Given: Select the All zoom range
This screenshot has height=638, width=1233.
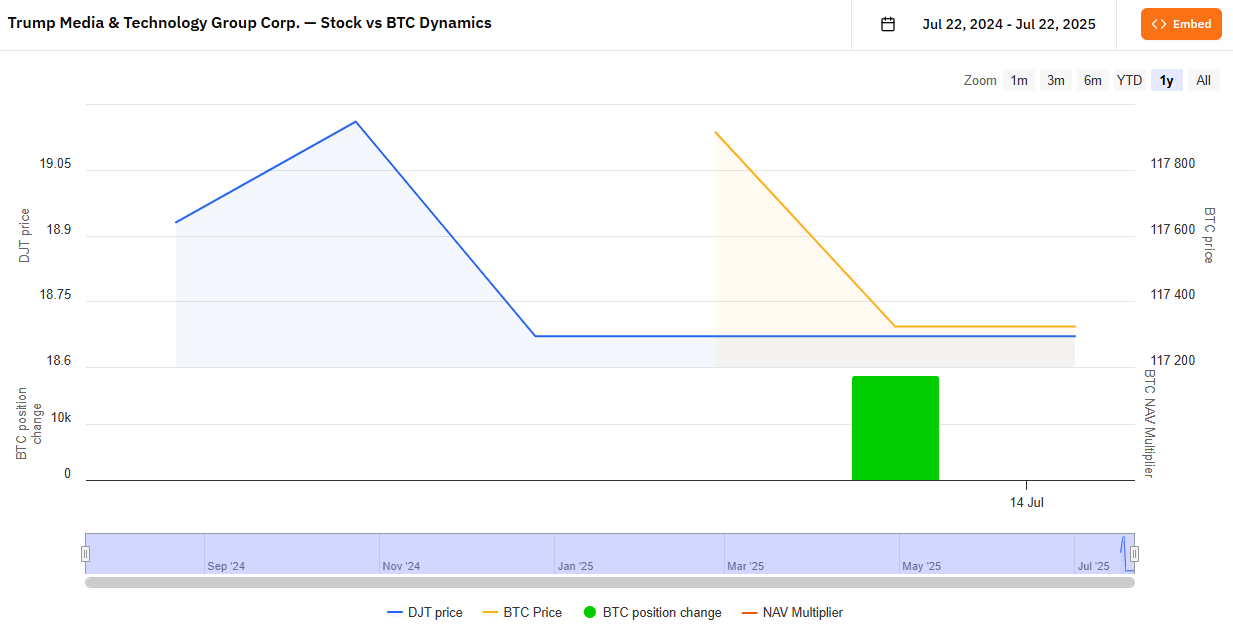Looking at the screenshot, I should 1204,81.
